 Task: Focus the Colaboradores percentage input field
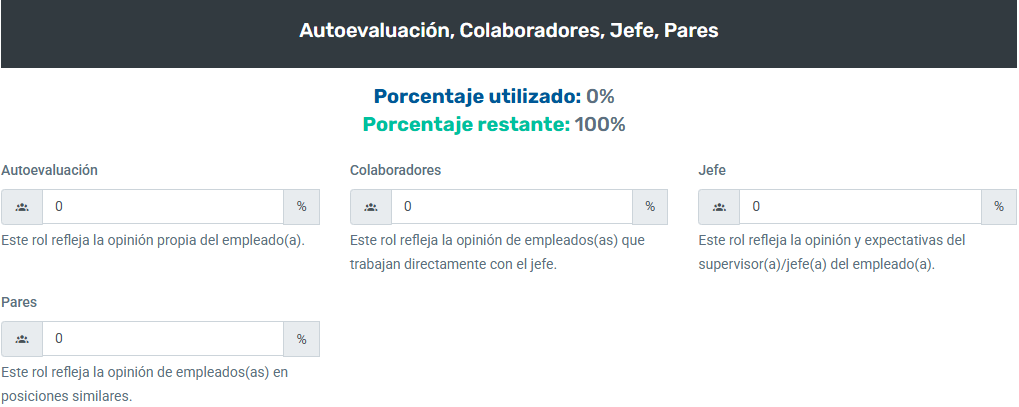(x=512, y=207)
